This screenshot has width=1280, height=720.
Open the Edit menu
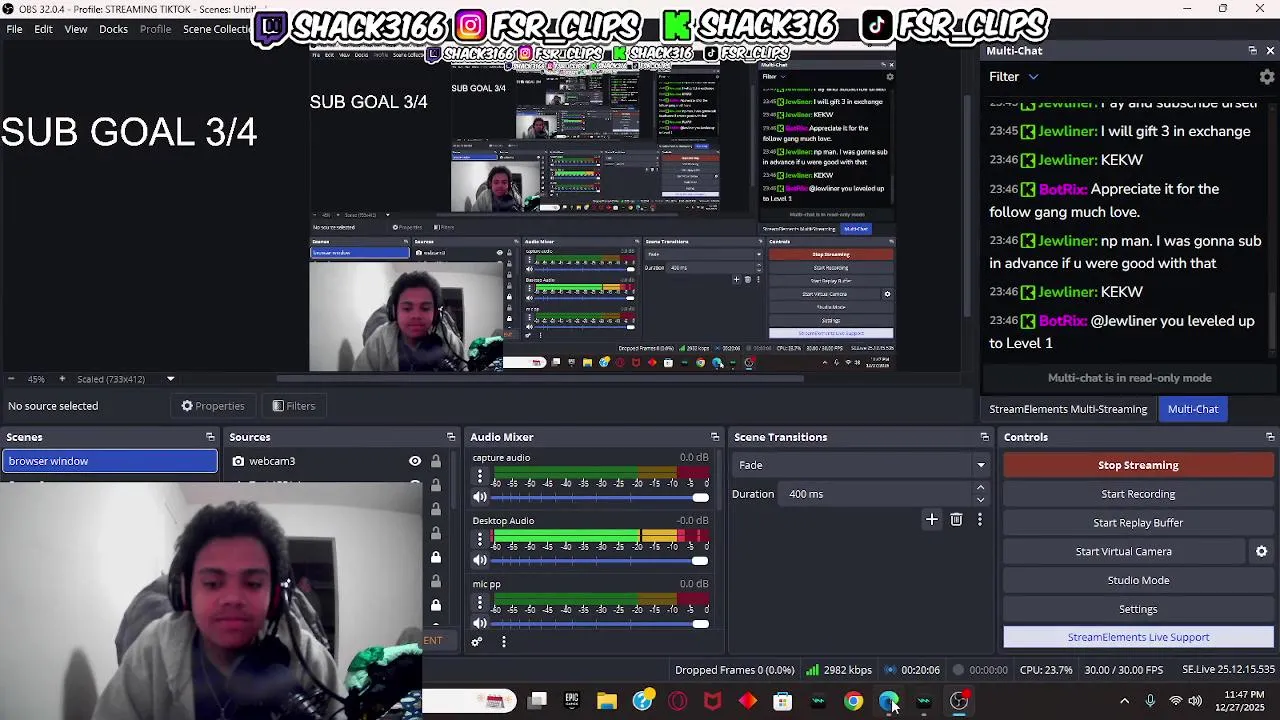pos(43,29)
